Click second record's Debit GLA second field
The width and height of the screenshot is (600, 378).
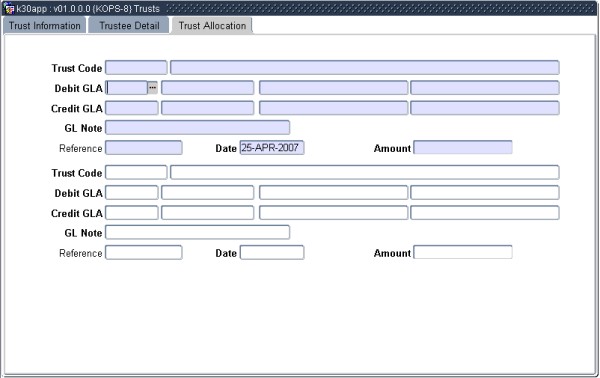pos(207,193)
